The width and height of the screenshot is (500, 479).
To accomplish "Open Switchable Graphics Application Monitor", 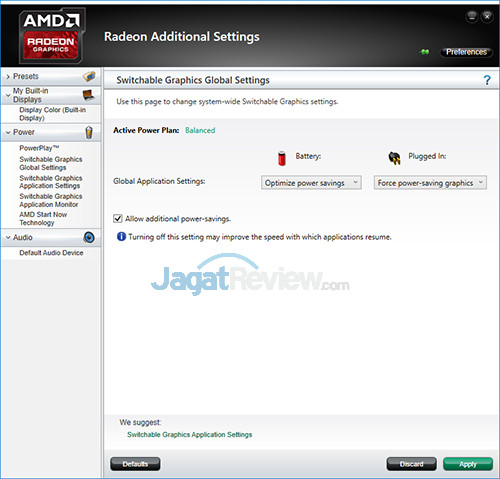I will tap(51, 200).
